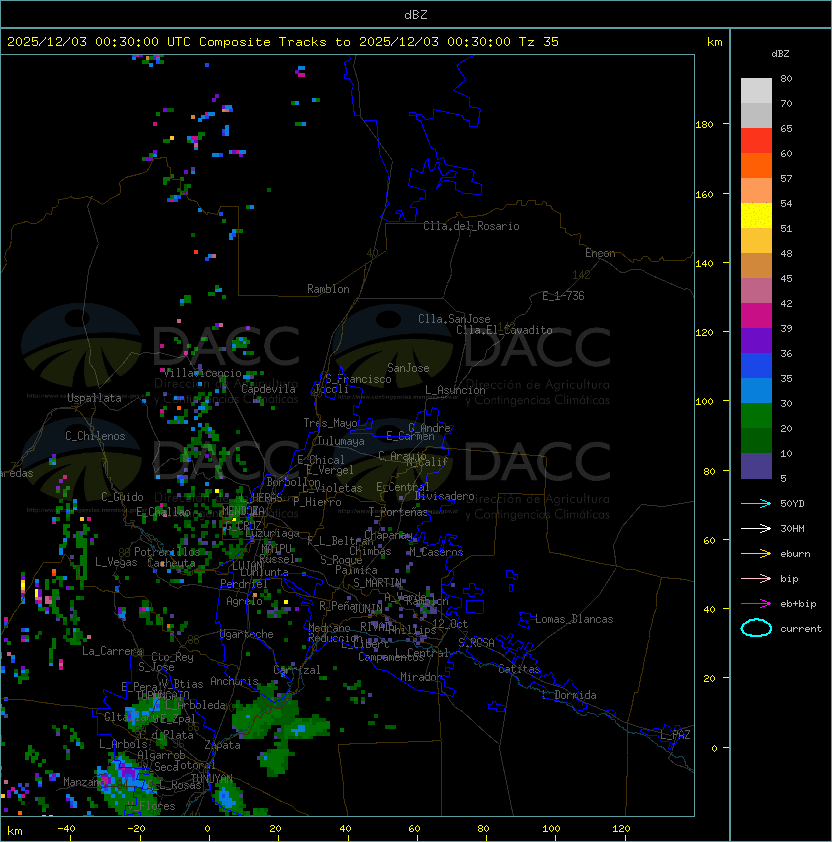Viewport: 832px width, 842px height.
Task: Click the cyan current ellipse legend icon
Action: tap(756, 628)
